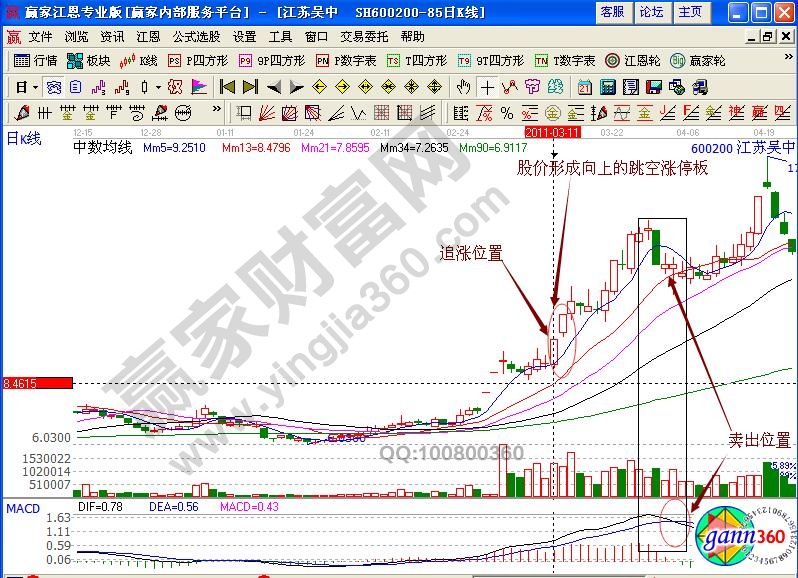
Task: Toggle the crosshair cursor toolbar button
Action: [487, 86]
